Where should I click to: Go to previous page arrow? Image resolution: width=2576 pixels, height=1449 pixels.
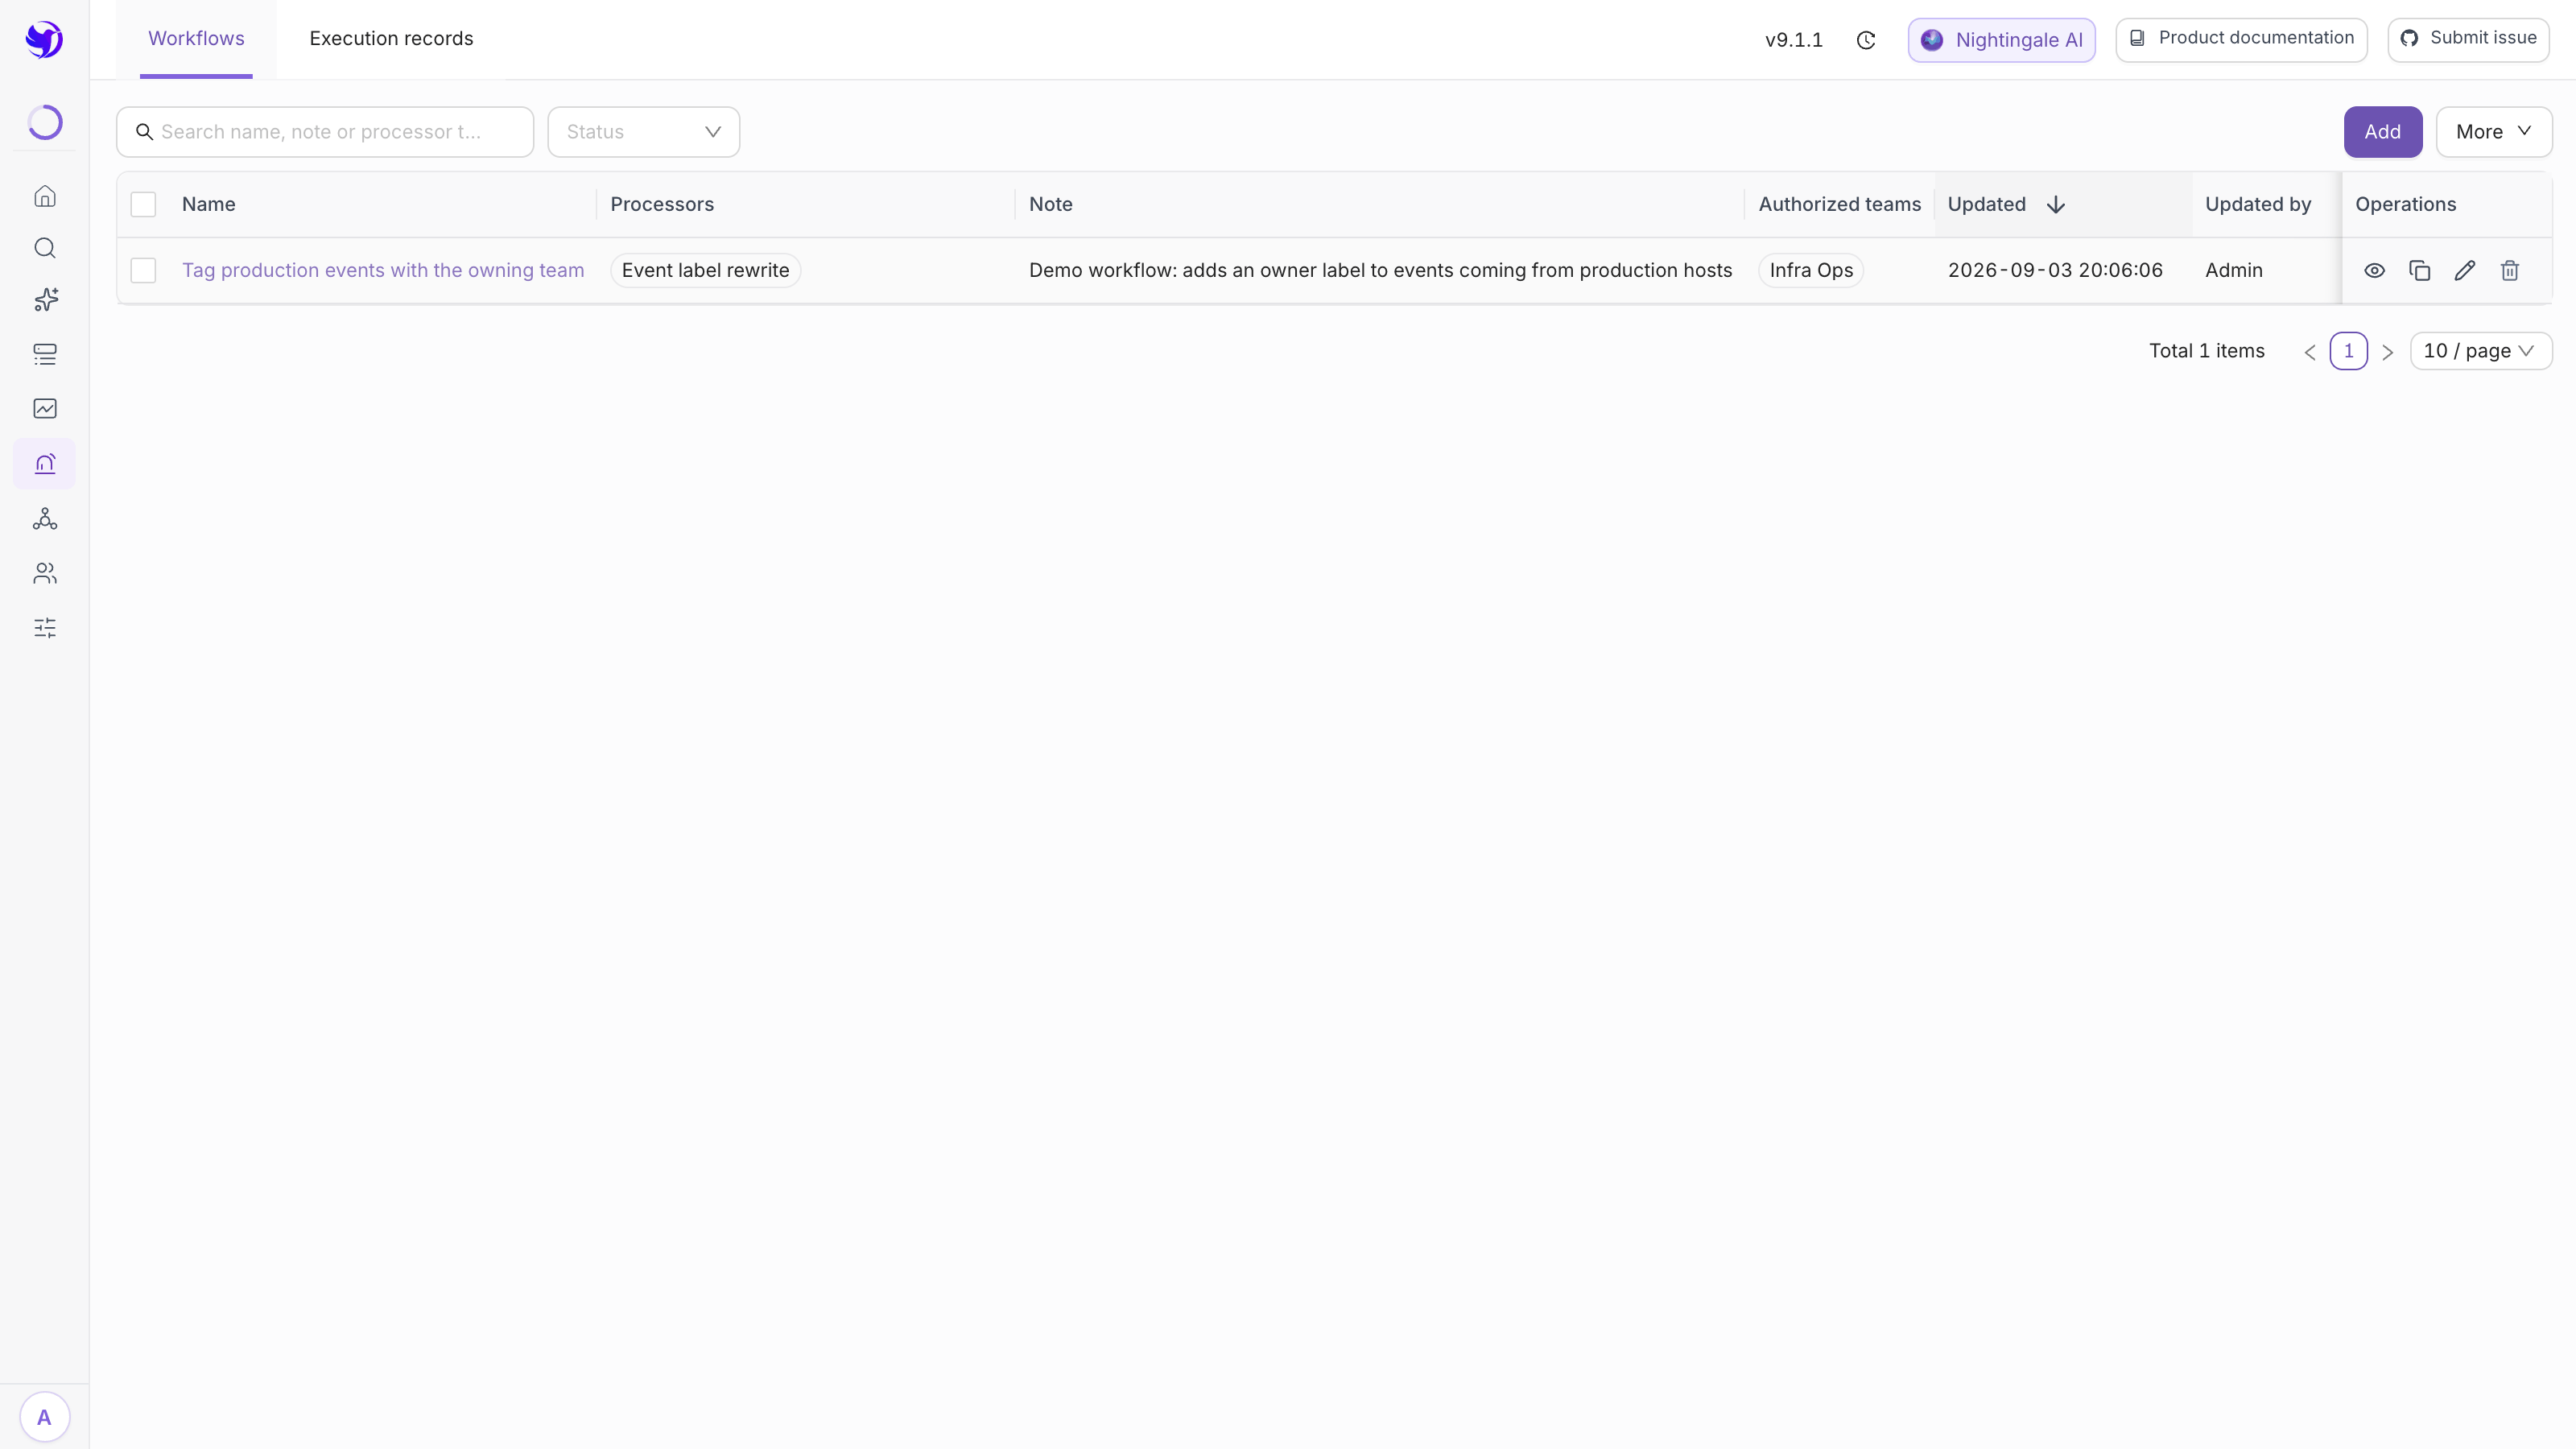click(2310, 352)
